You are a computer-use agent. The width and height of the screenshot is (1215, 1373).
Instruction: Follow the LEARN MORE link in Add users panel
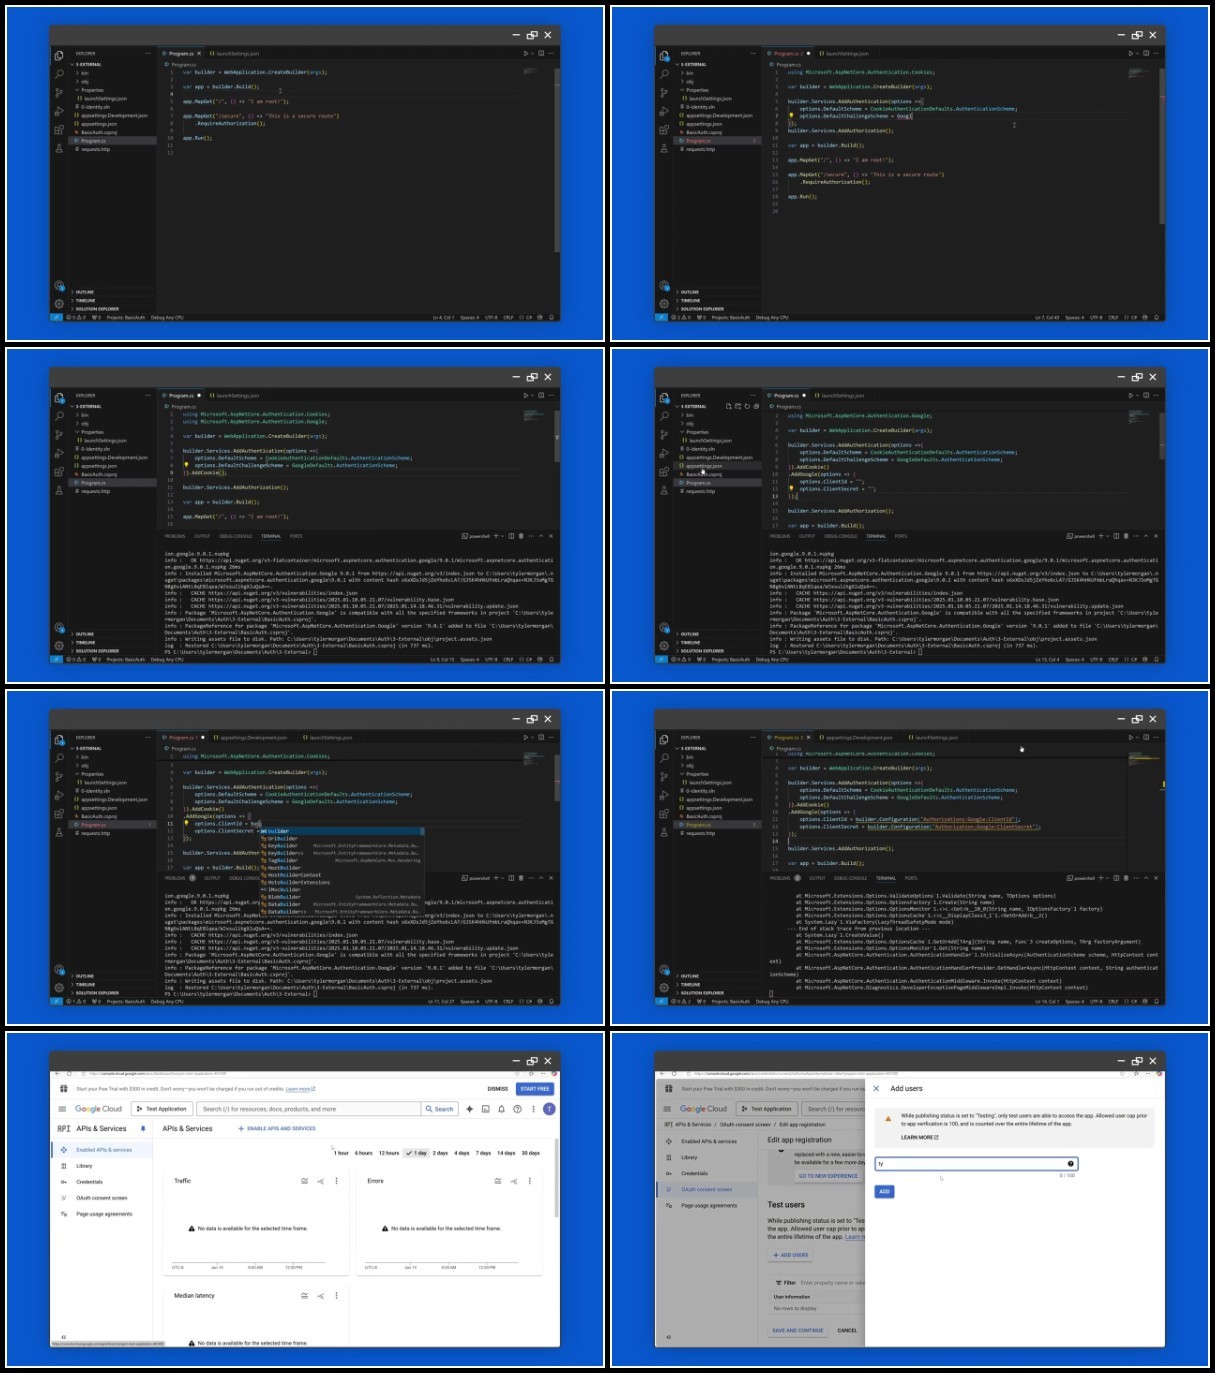tap(919, 1137)
